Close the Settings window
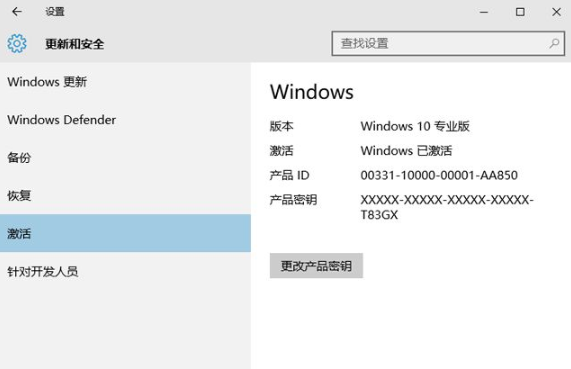Viewport: 571px width, 369px height. (x=556, y=12)
